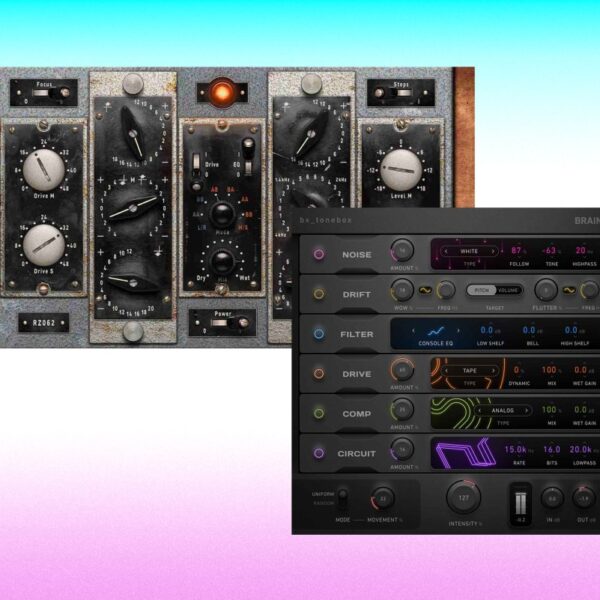Flip the Power switch on RZ062
This screenshot has width=600, height=600.
pyautogui.click(x=230, y=323)
